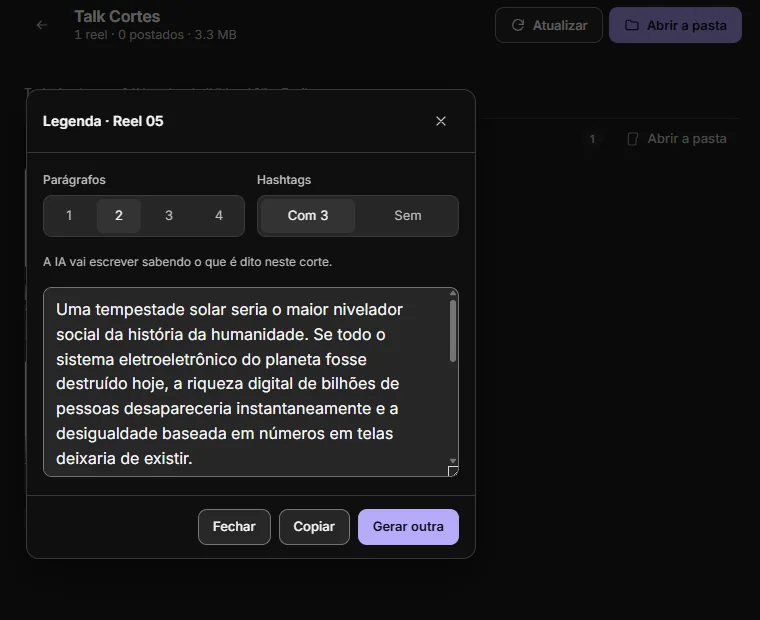Click the Atualizar refresh button
760x620 pixels.
[x=549, y=25]
